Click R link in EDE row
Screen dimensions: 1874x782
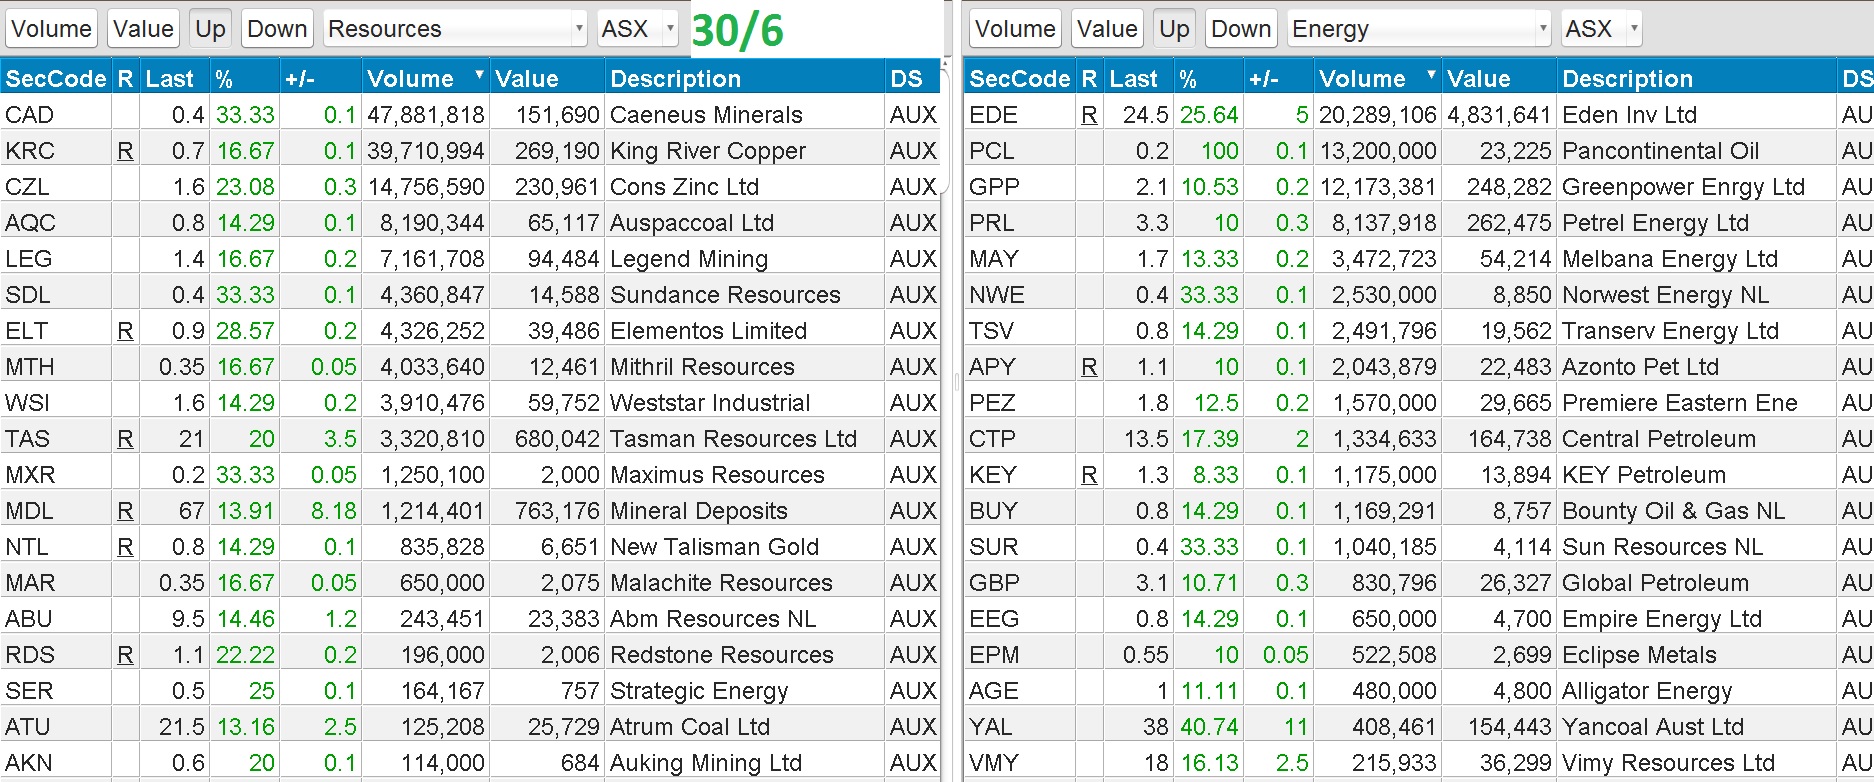[1089, 115]
